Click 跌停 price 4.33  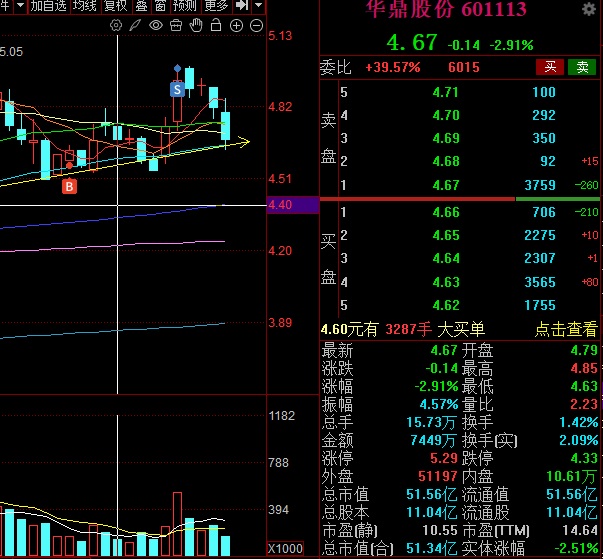[584, 458]
